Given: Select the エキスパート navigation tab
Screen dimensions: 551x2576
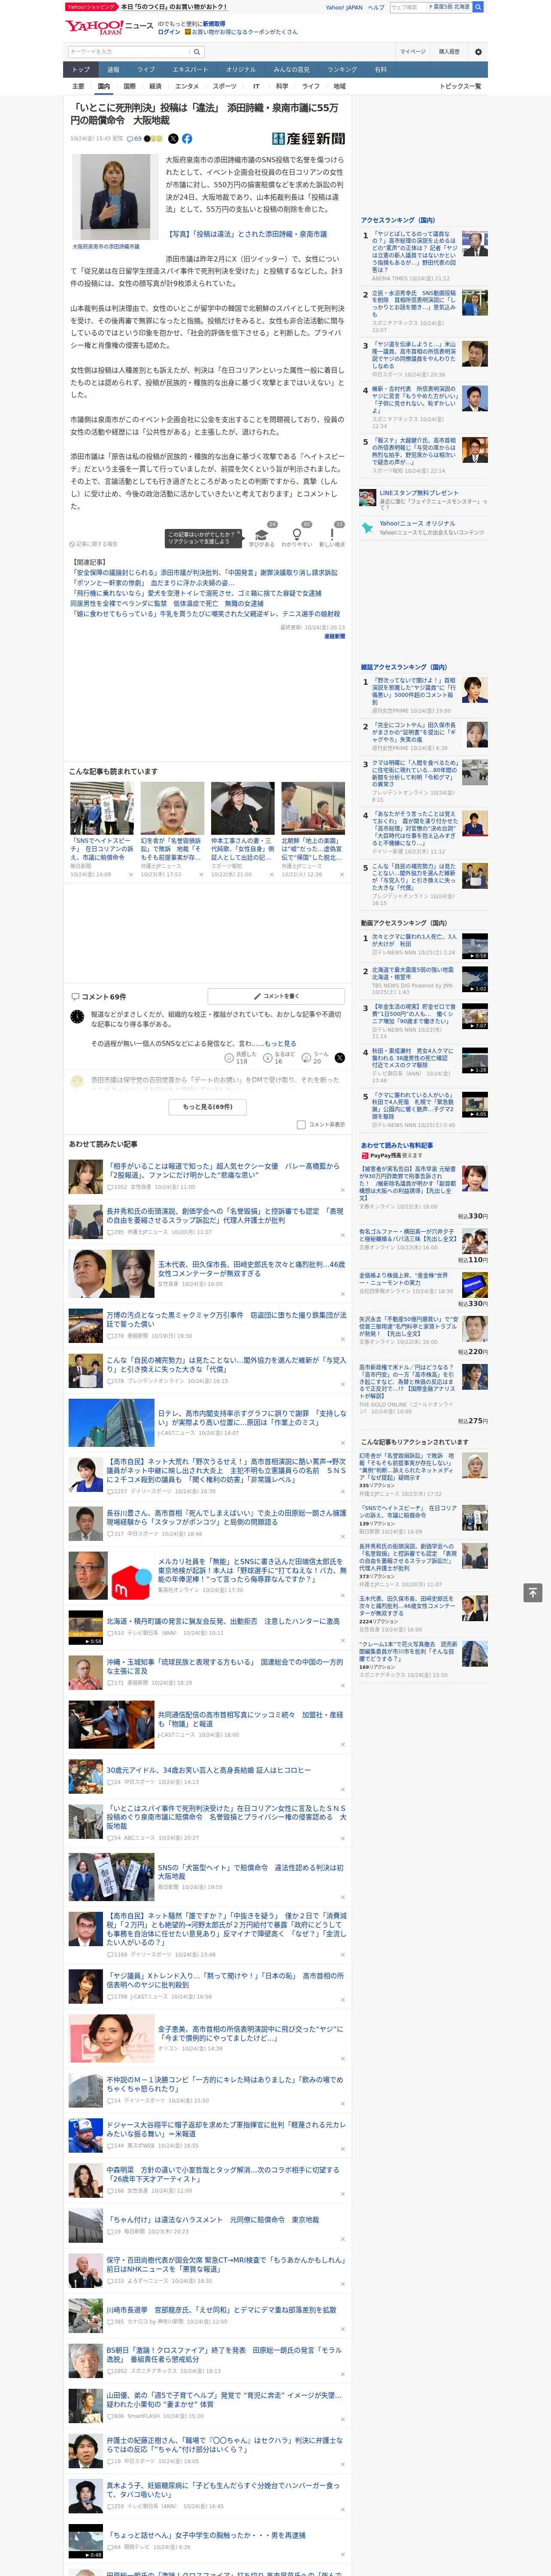Looking at the screenshot, I should (190, 69).
